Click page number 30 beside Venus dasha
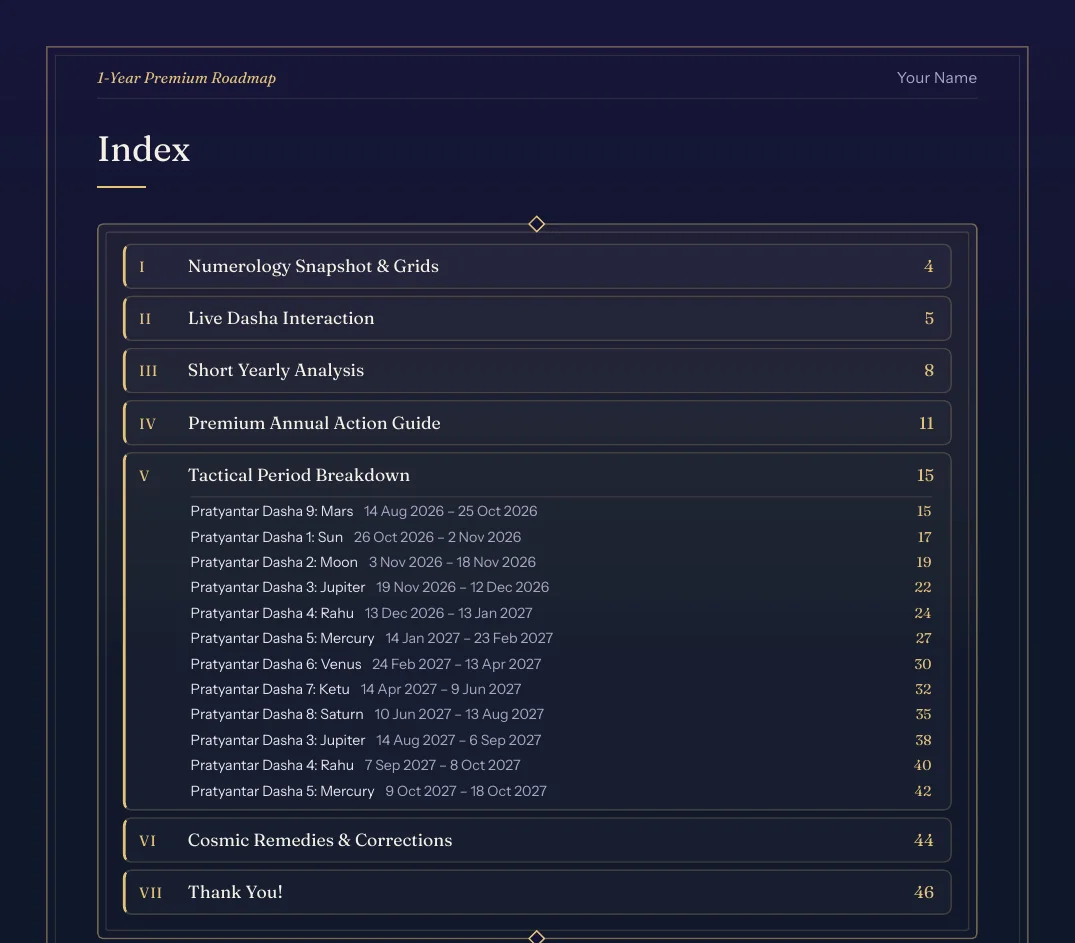The height and width of the screenshot is (943, 1075). [x=923, y=664]
